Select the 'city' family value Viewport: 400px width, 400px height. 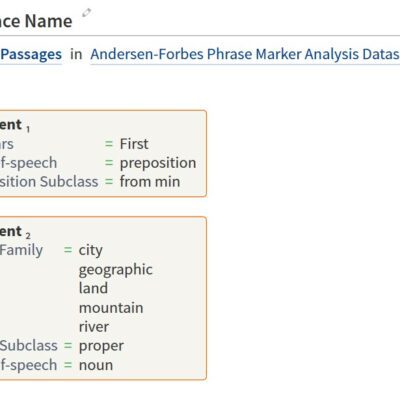click(x=91, y=250)
